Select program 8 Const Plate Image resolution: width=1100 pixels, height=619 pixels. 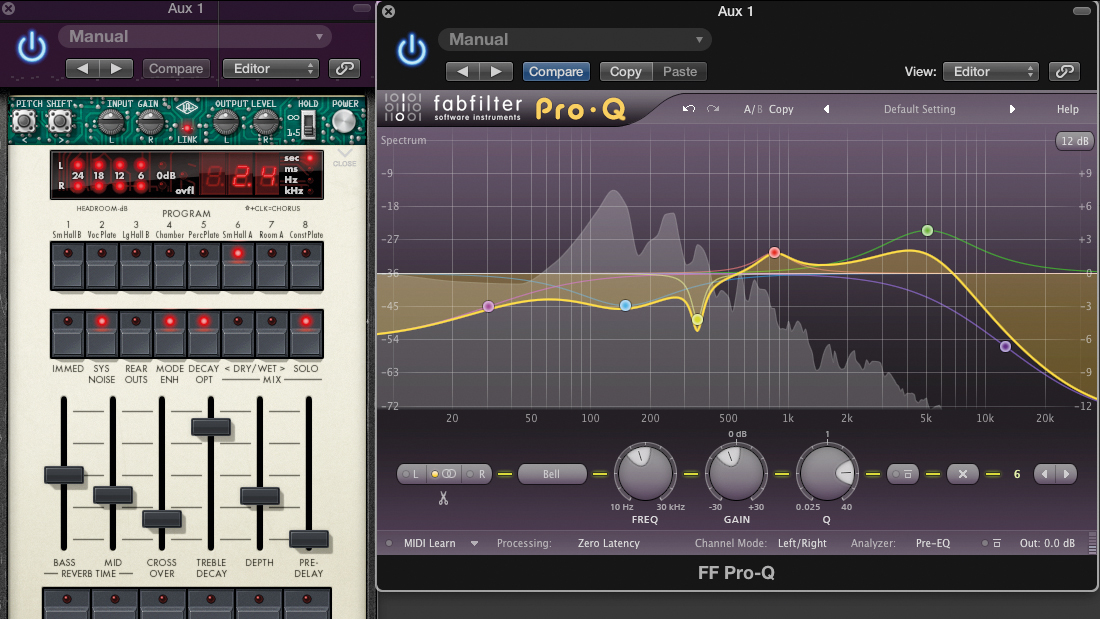[306, 265]
